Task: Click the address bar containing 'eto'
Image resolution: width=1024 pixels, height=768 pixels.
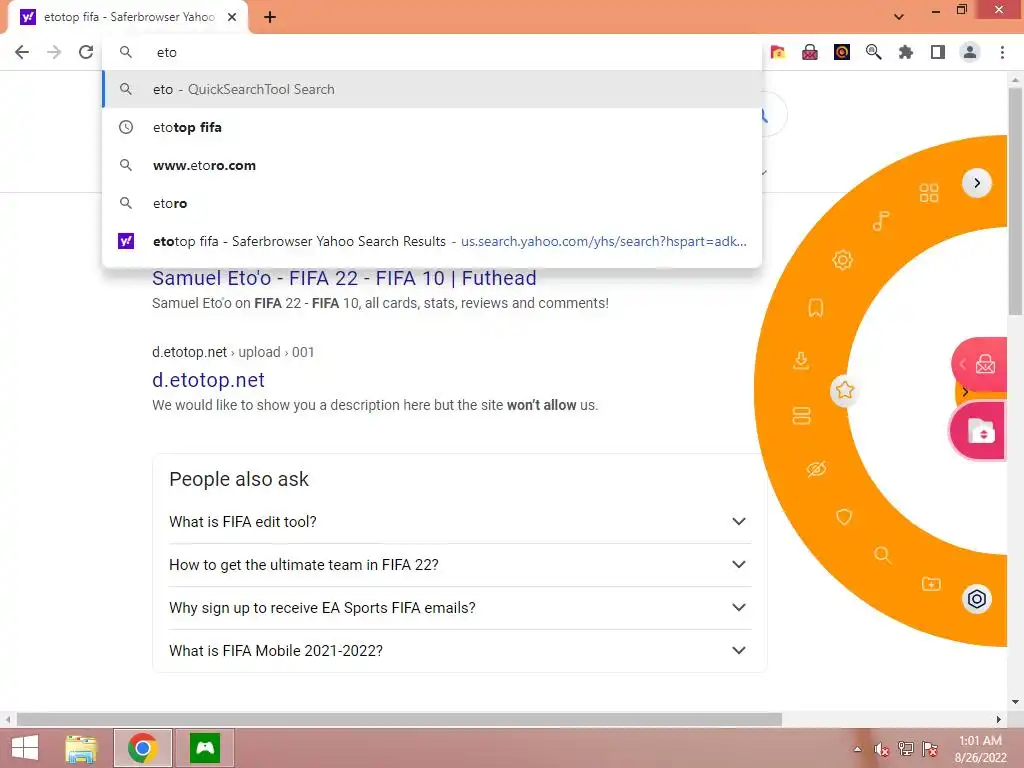Action: [432, 52]
